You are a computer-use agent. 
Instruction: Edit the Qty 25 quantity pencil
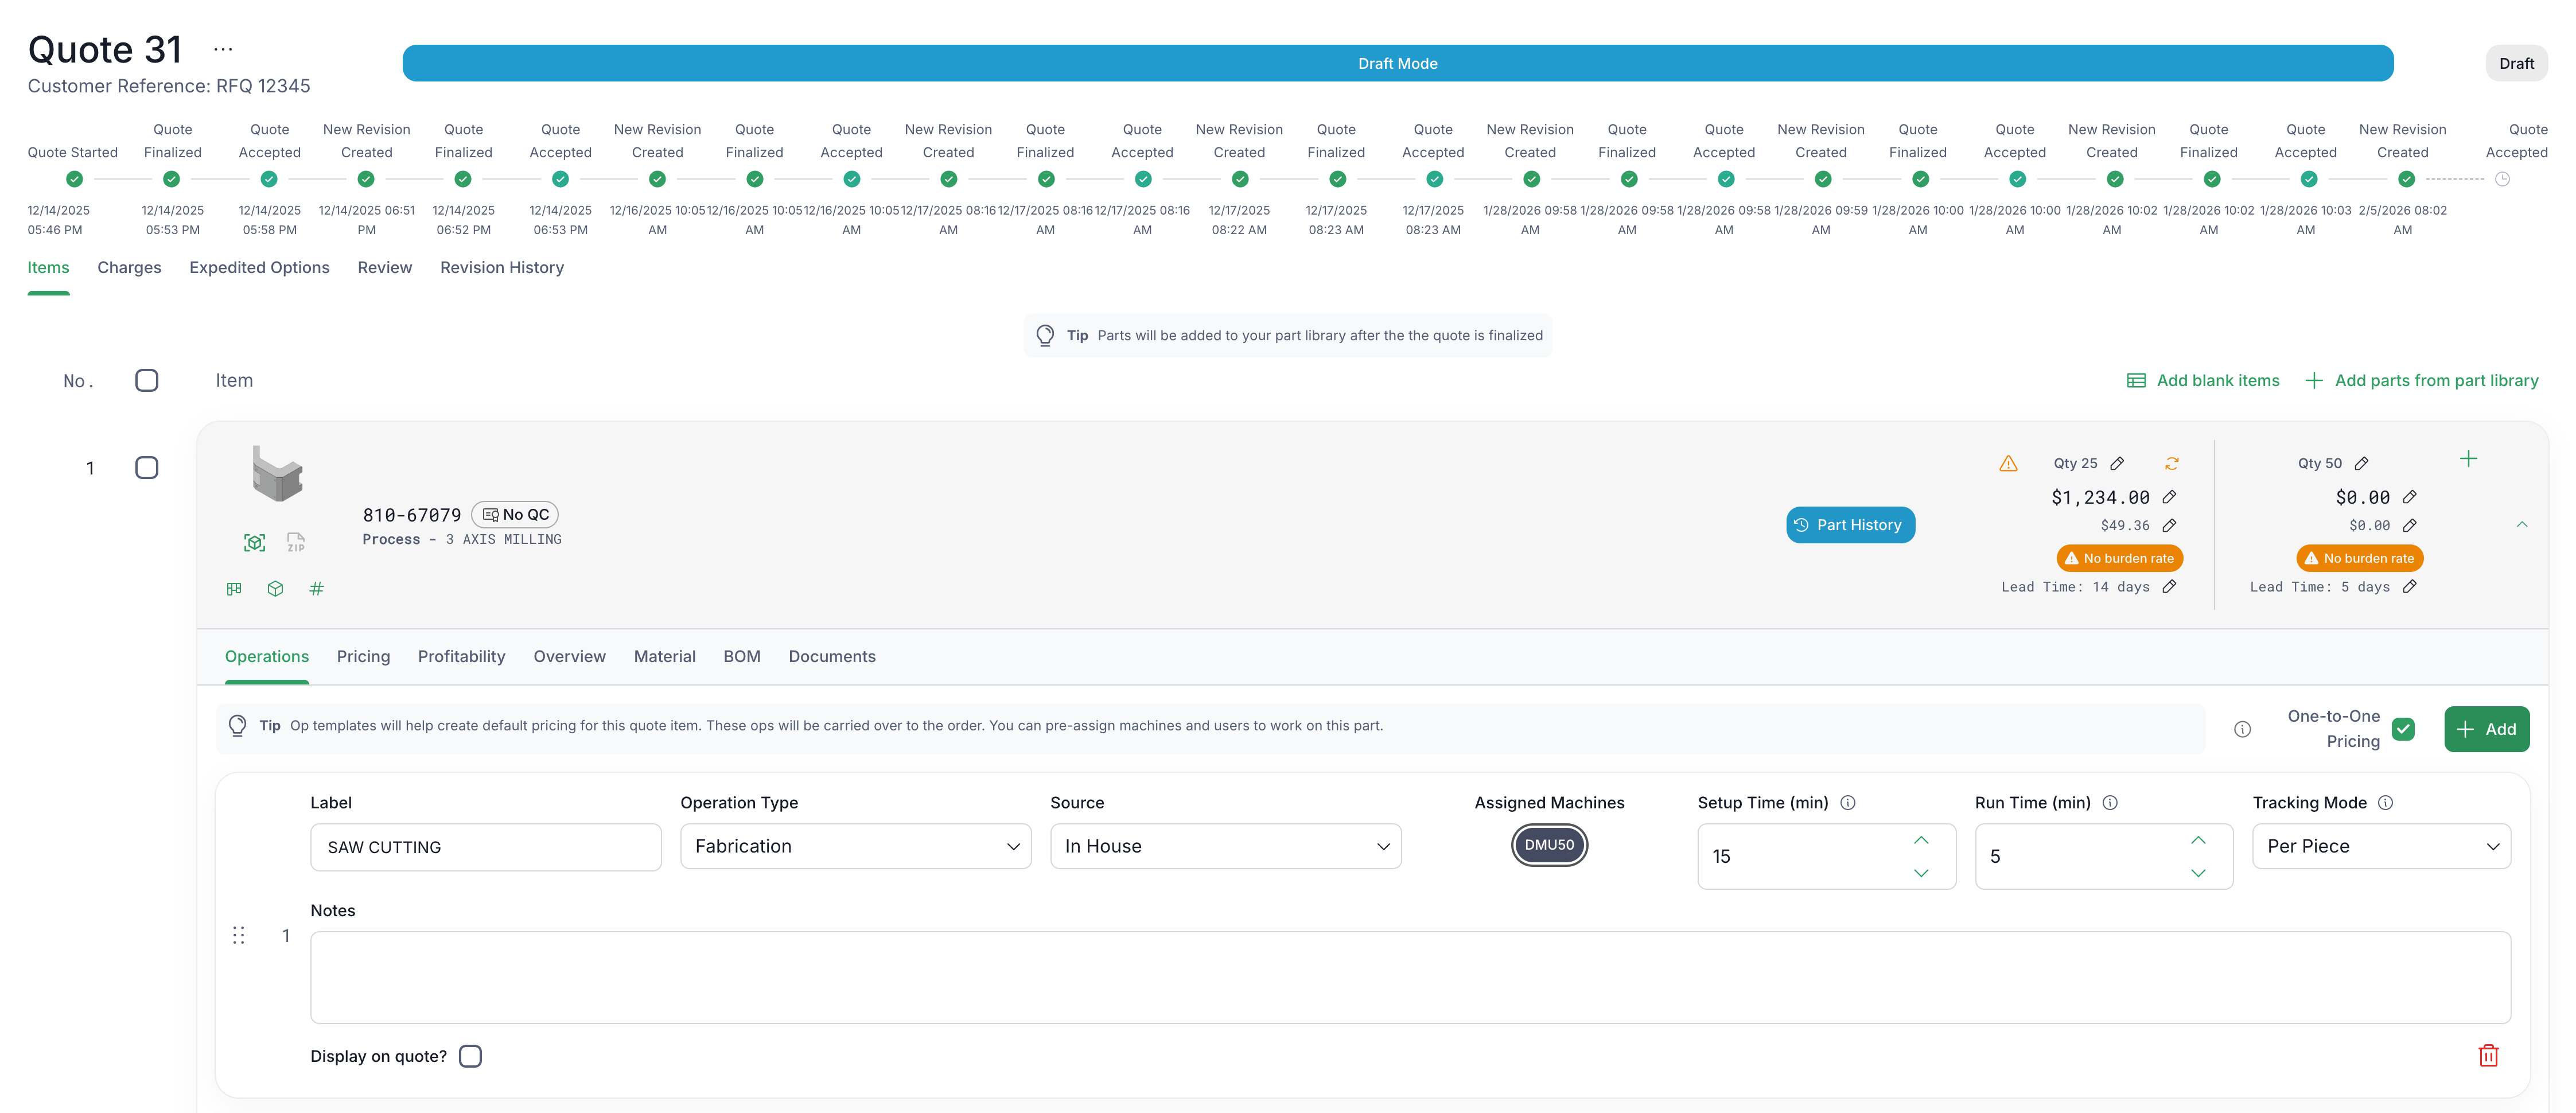click(2117, 463)
